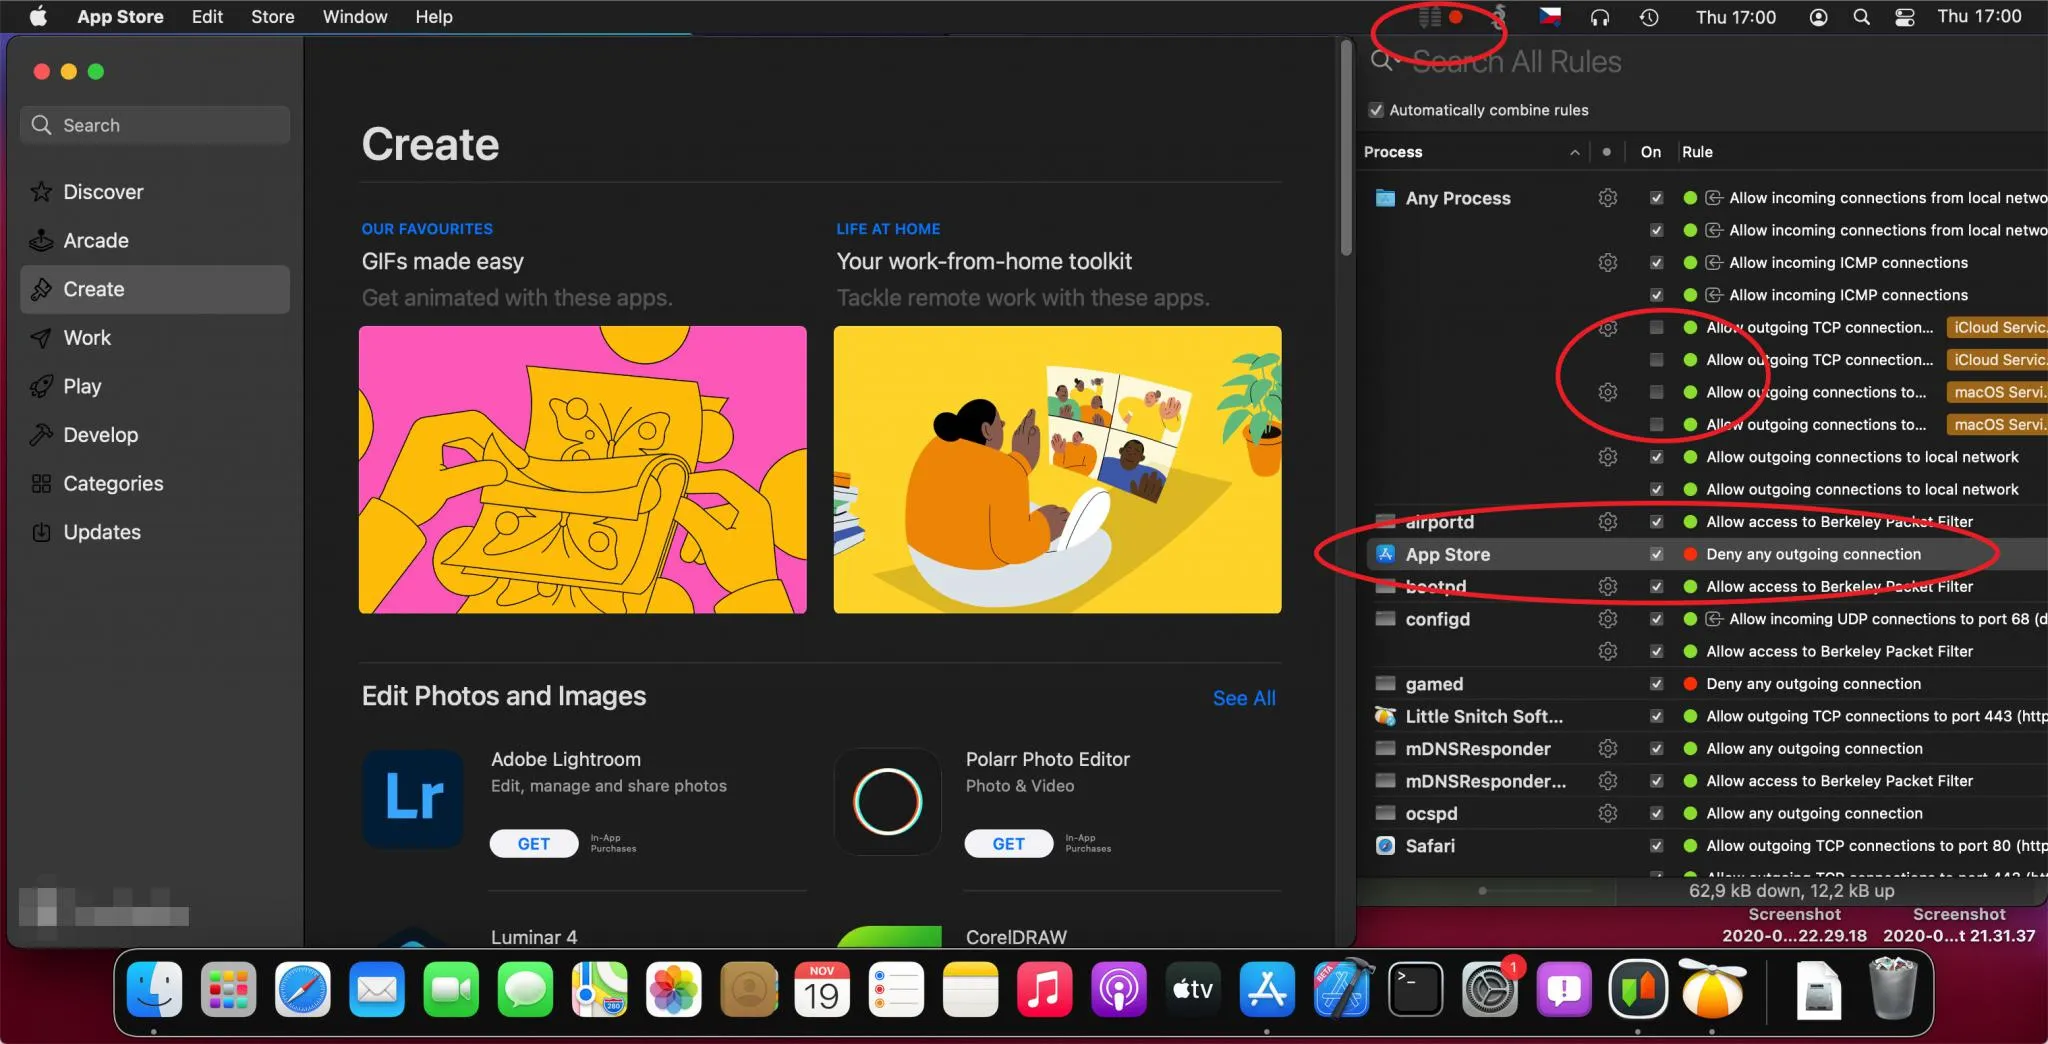Open Feedback Assistant from the Dock
The image size is (2048, 1044).
coord(1564,990)
